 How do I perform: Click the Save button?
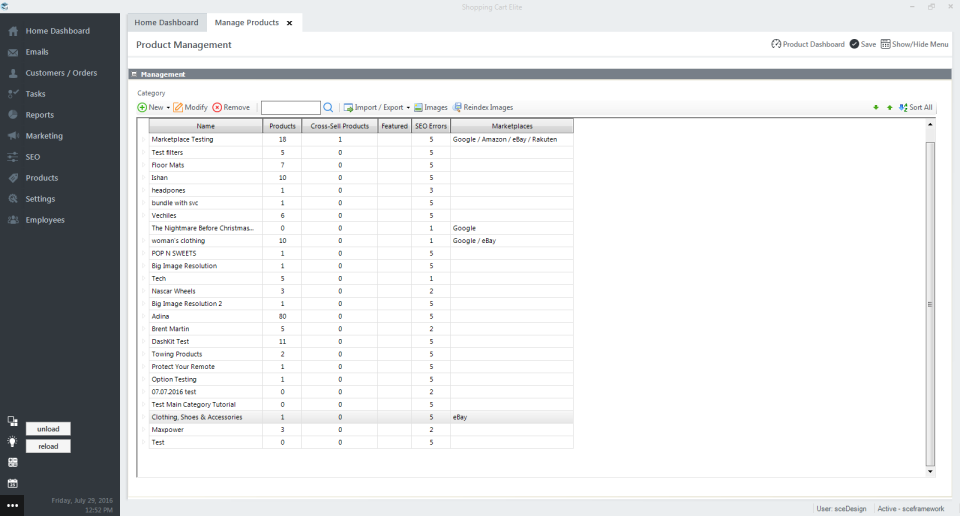(863, 44)
